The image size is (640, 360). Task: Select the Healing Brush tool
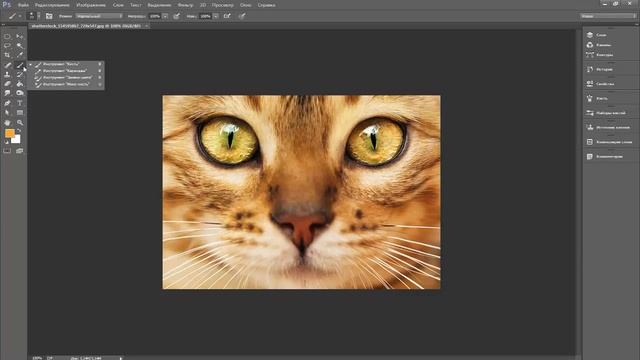pos(7,65)
